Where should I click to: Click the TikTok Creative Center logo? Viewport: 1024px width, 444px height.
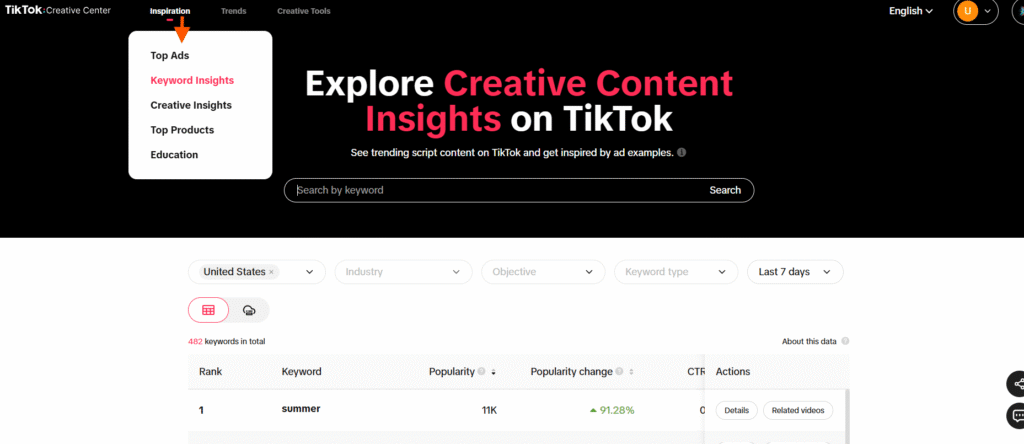58,11
